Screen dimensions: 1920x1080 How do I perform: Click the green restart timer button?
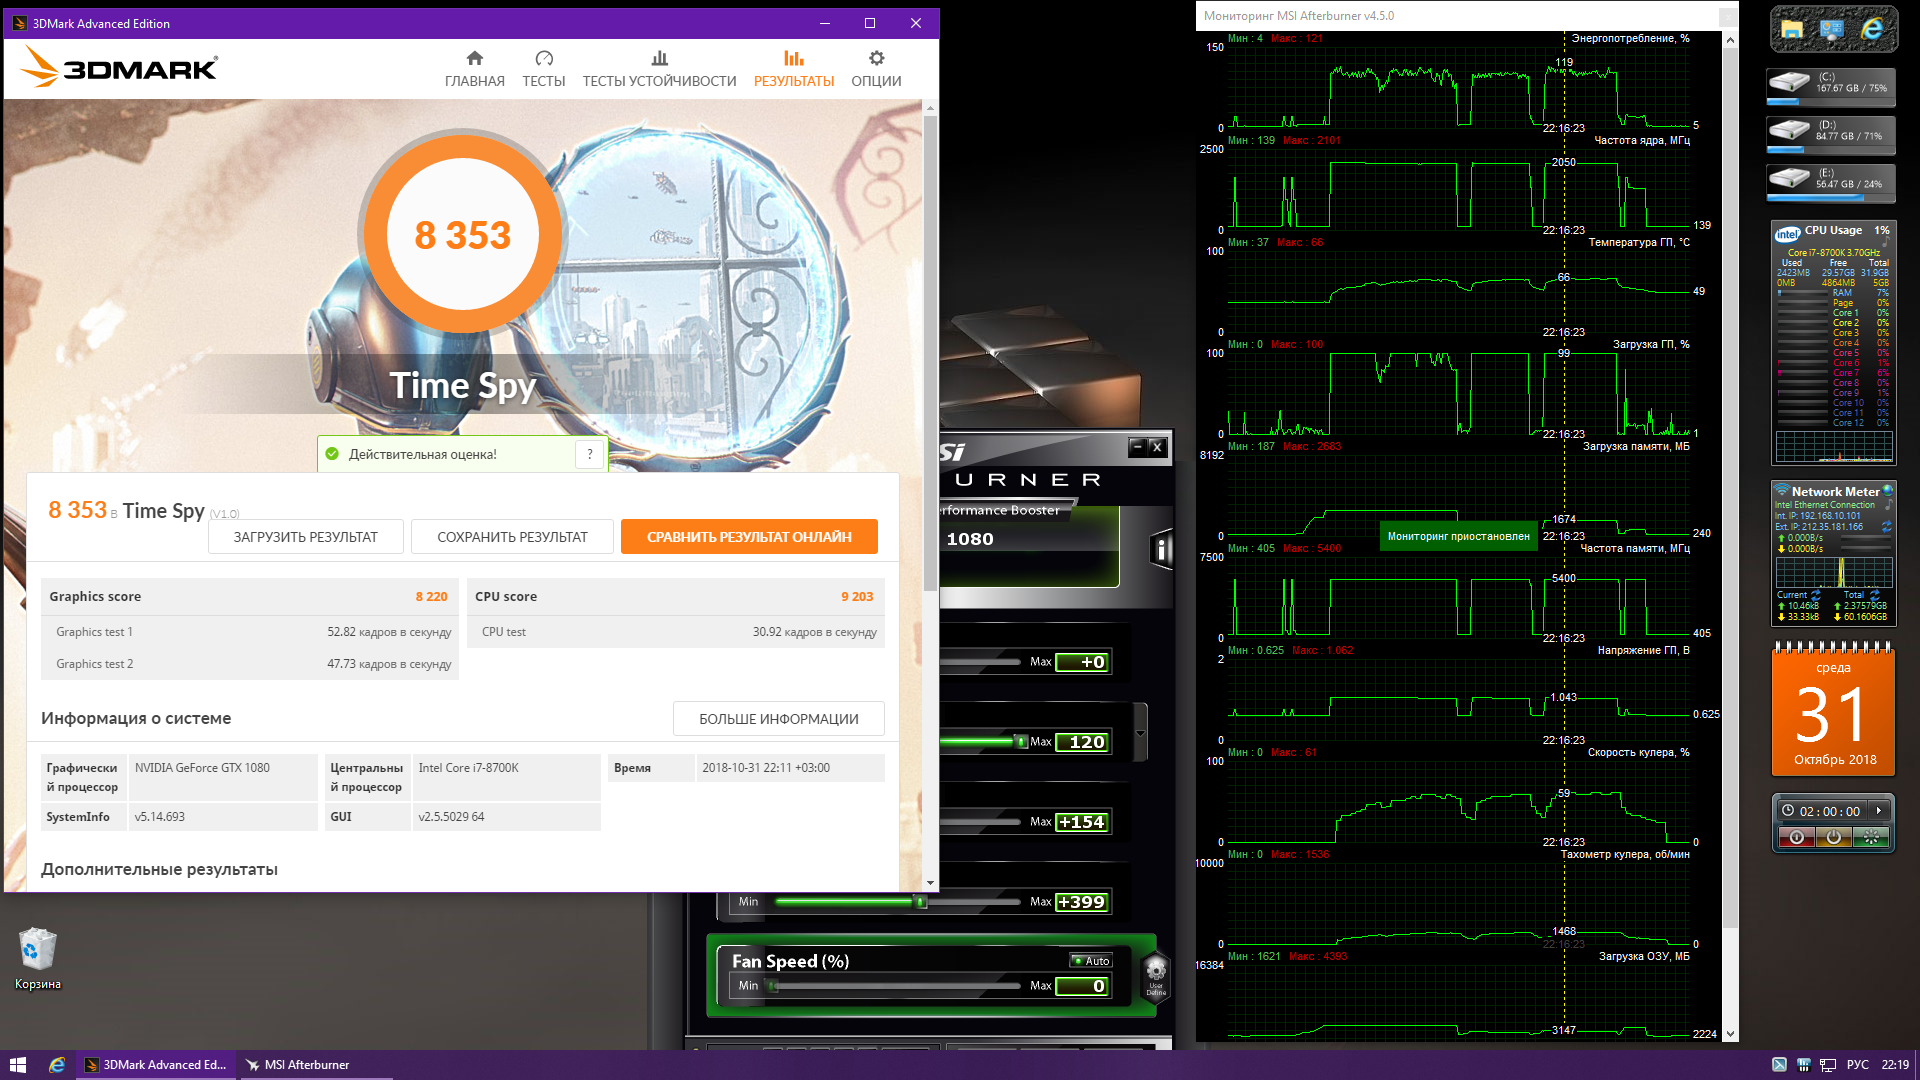tap(1870, 837)
